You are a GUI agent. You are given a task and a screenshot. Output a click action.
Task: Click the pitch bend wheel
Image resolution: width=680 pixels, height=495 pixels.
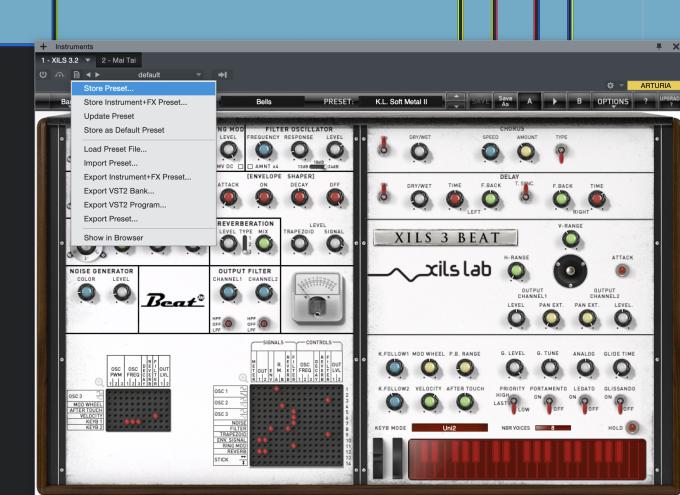point(378,459)
